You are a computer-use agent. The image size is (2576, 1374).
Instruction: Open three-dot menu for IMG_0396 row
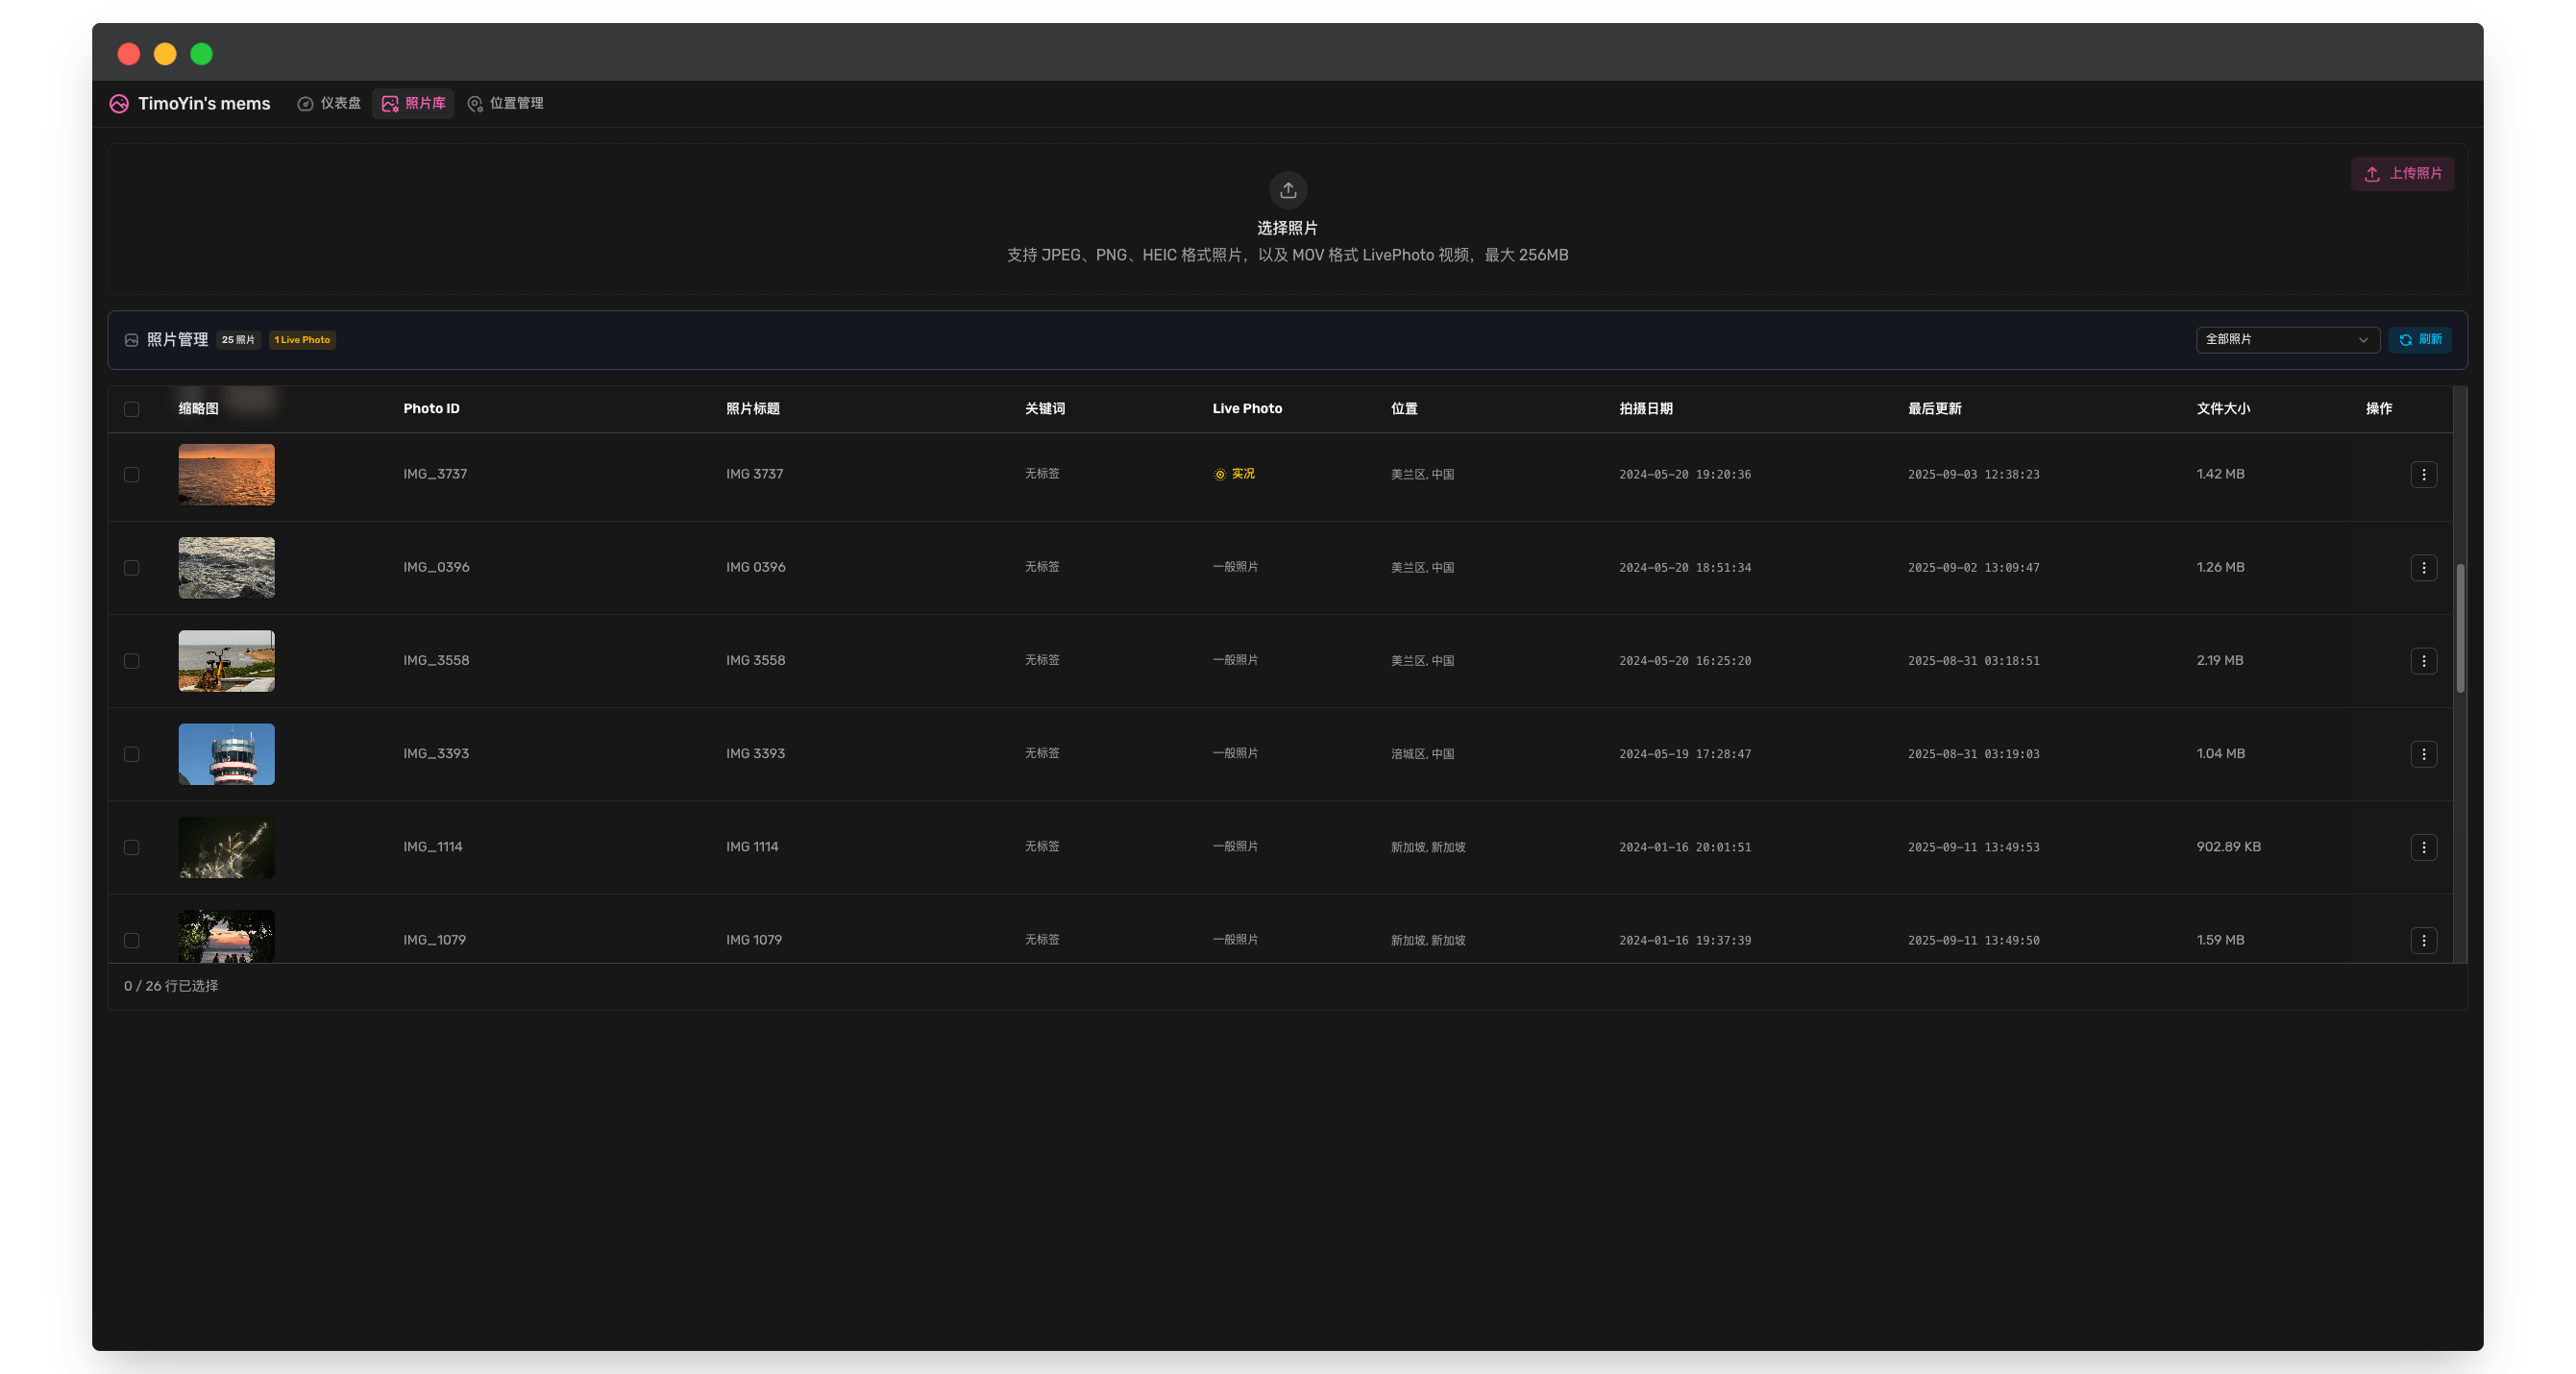pyautogui.click(x=2423, y=568)
